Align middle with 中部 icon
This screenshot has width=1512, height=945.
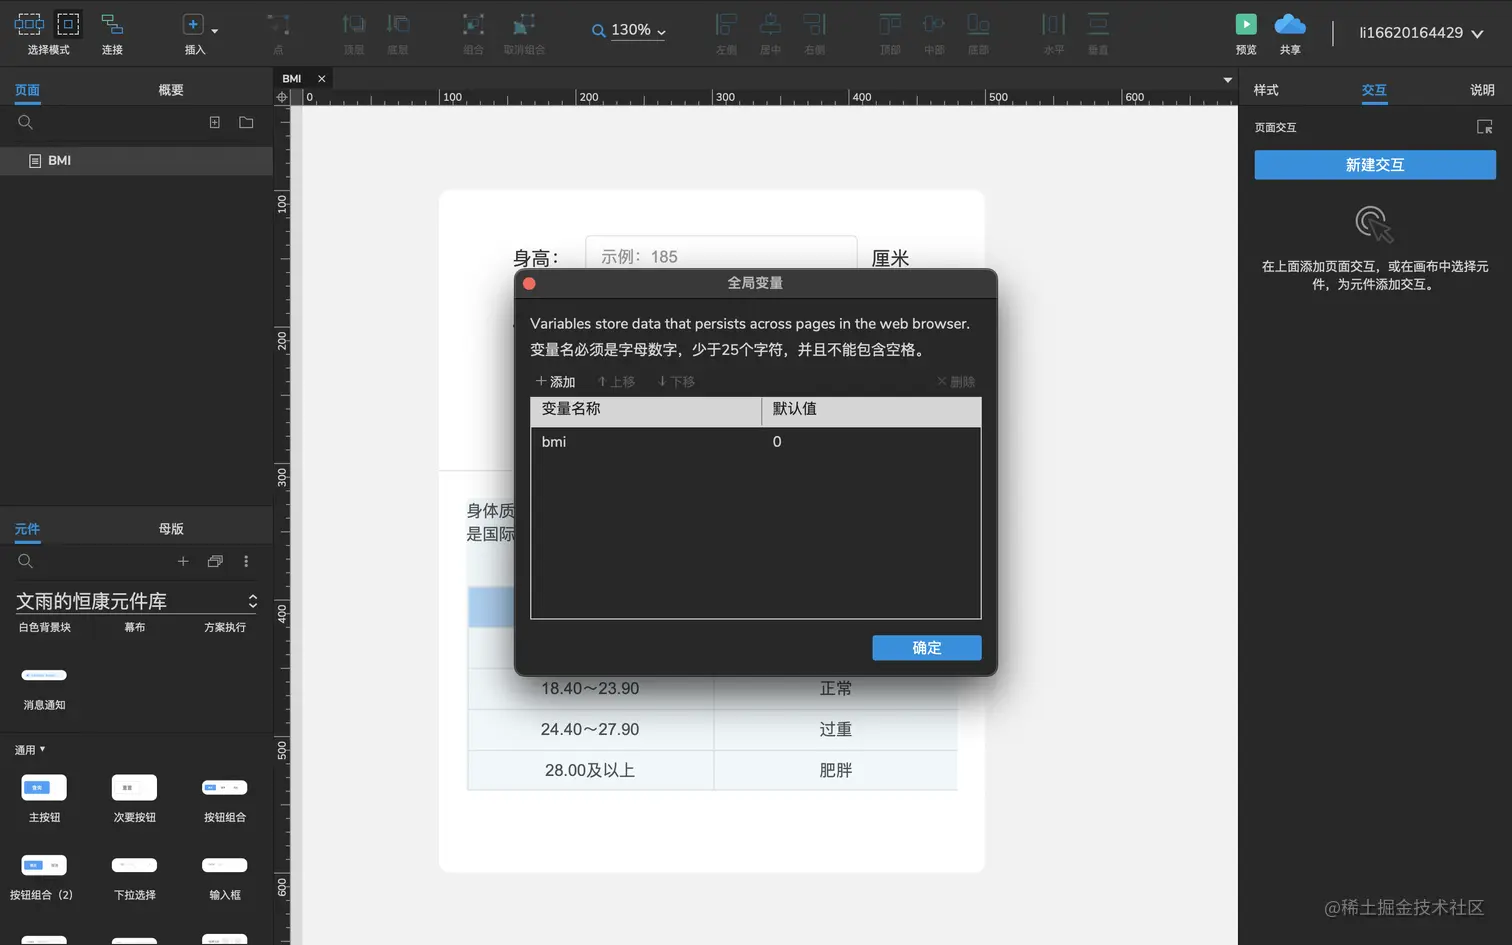coord(934,24)
